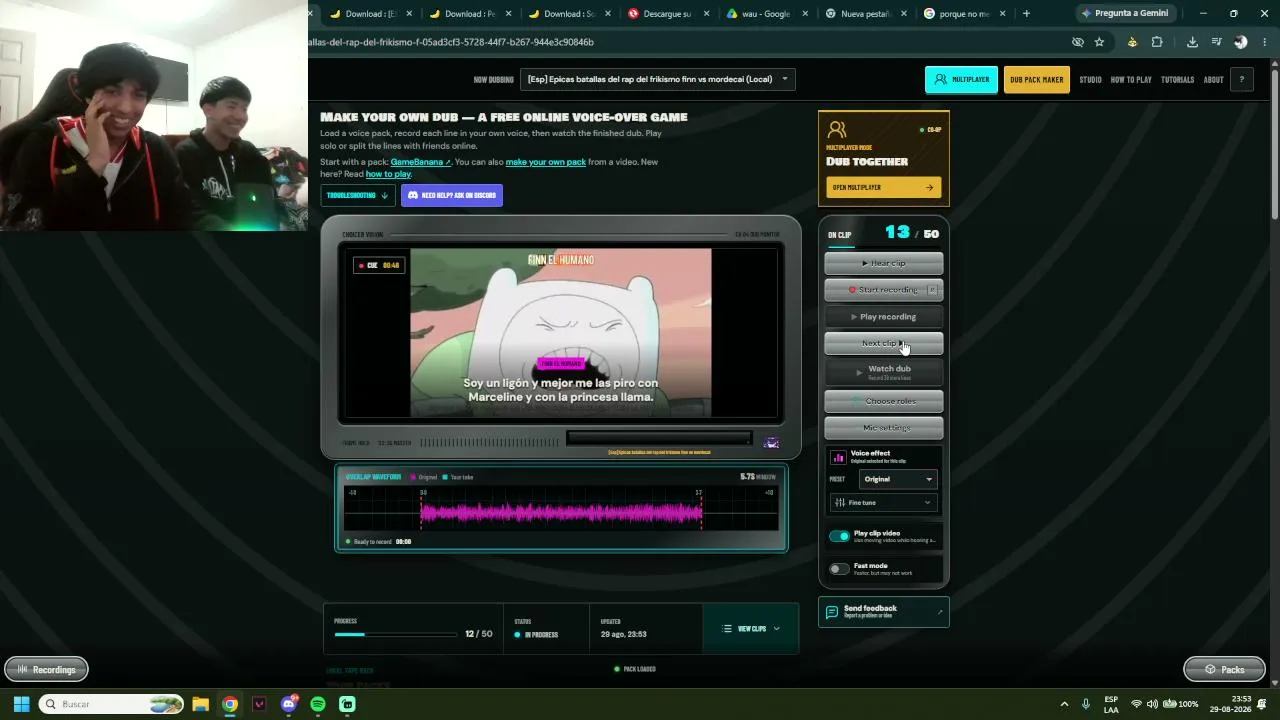Open File Explorer from the taskbar
The width and height of the screenshot is (1280, 720).
click(x=200, y=704)
